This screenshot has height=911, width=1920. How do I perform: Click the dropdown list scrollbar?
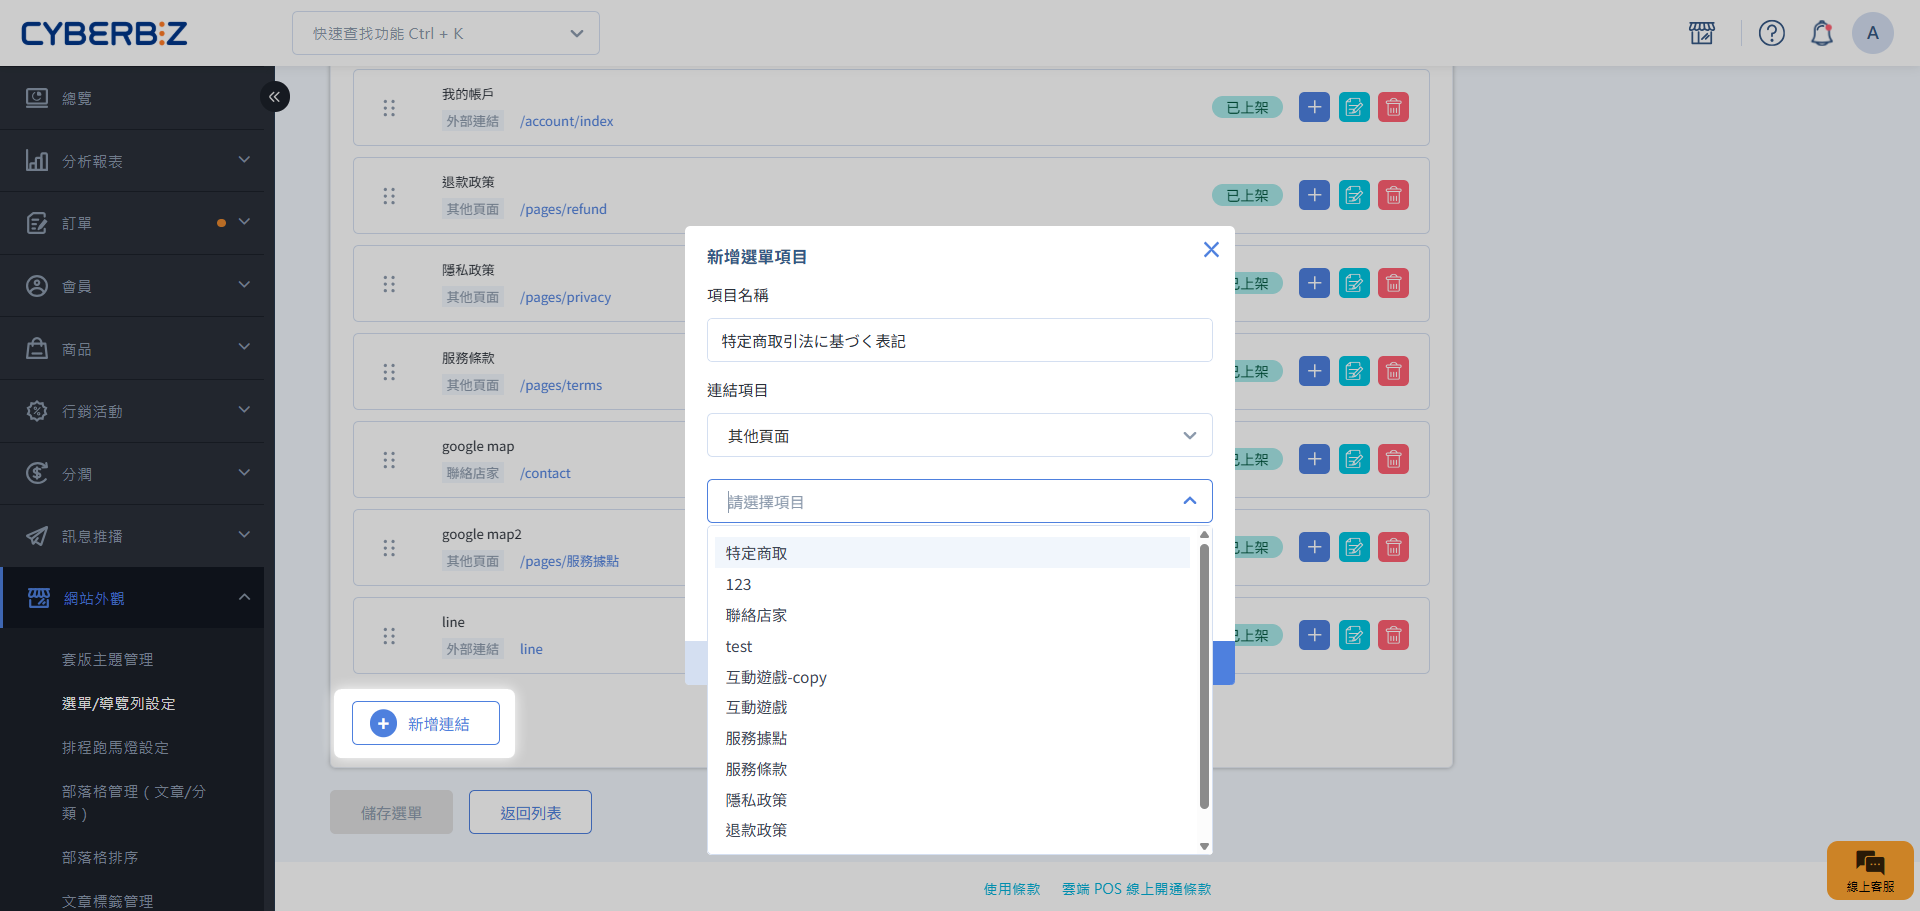click(1204, 680)
